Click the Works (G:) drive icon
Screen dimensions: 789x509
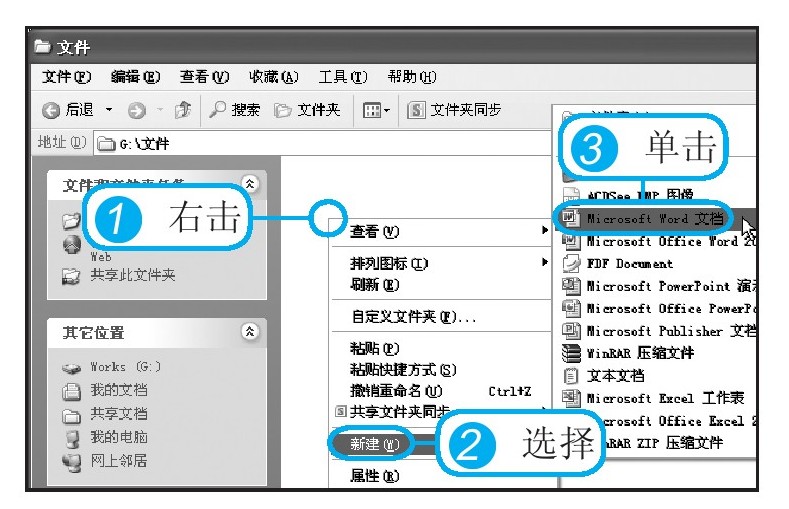[71, 368]
